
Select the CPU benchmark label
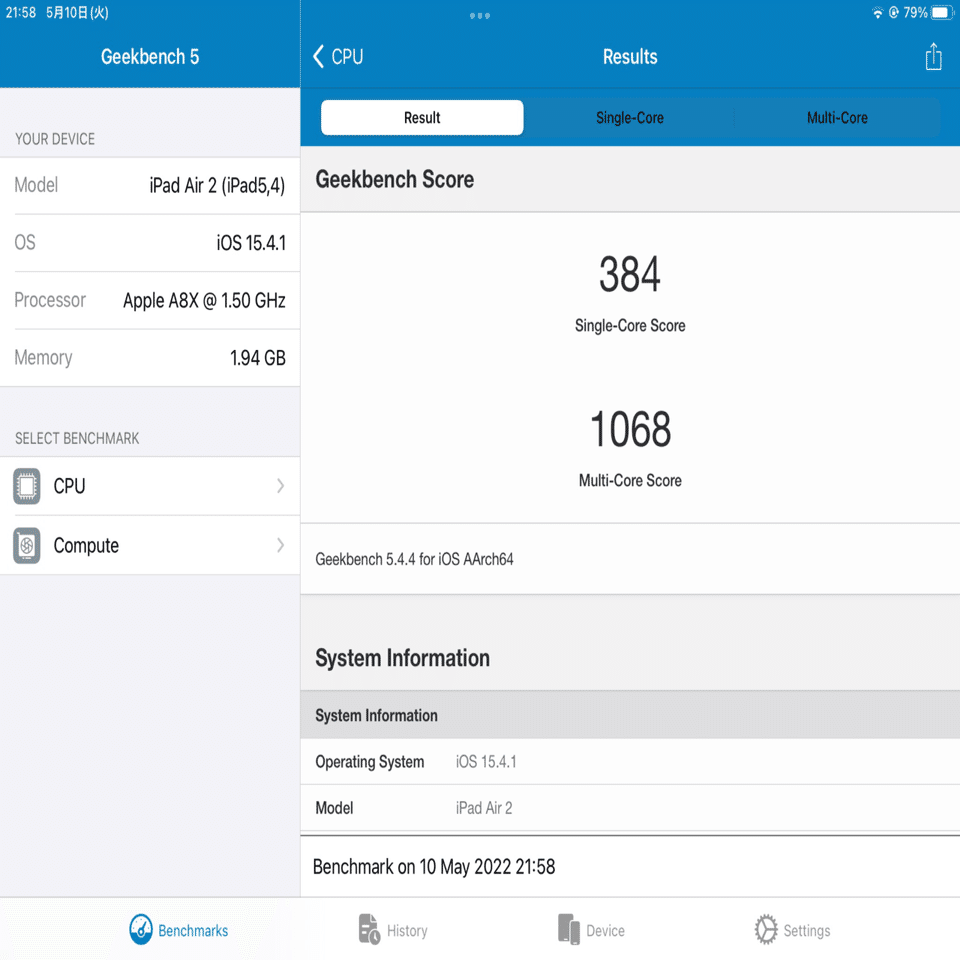tap(69, 486)
